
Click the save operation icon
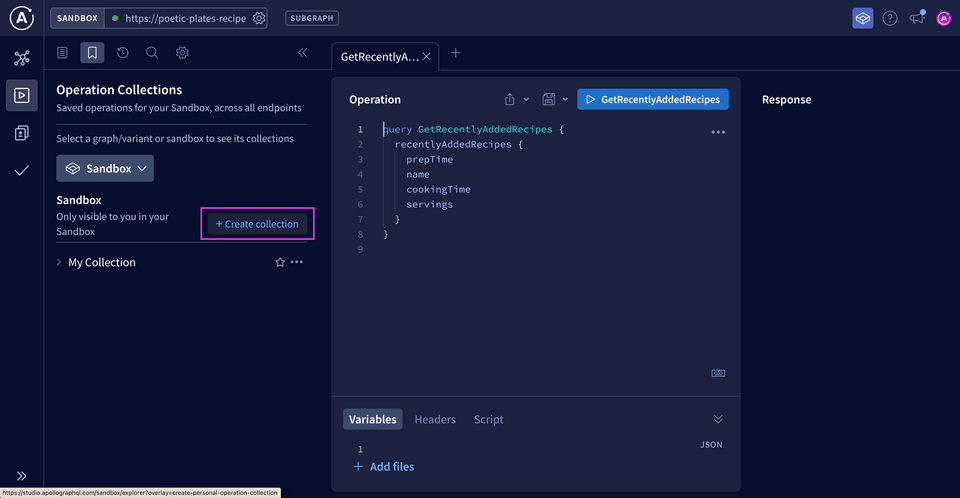[x=549, y=99]
